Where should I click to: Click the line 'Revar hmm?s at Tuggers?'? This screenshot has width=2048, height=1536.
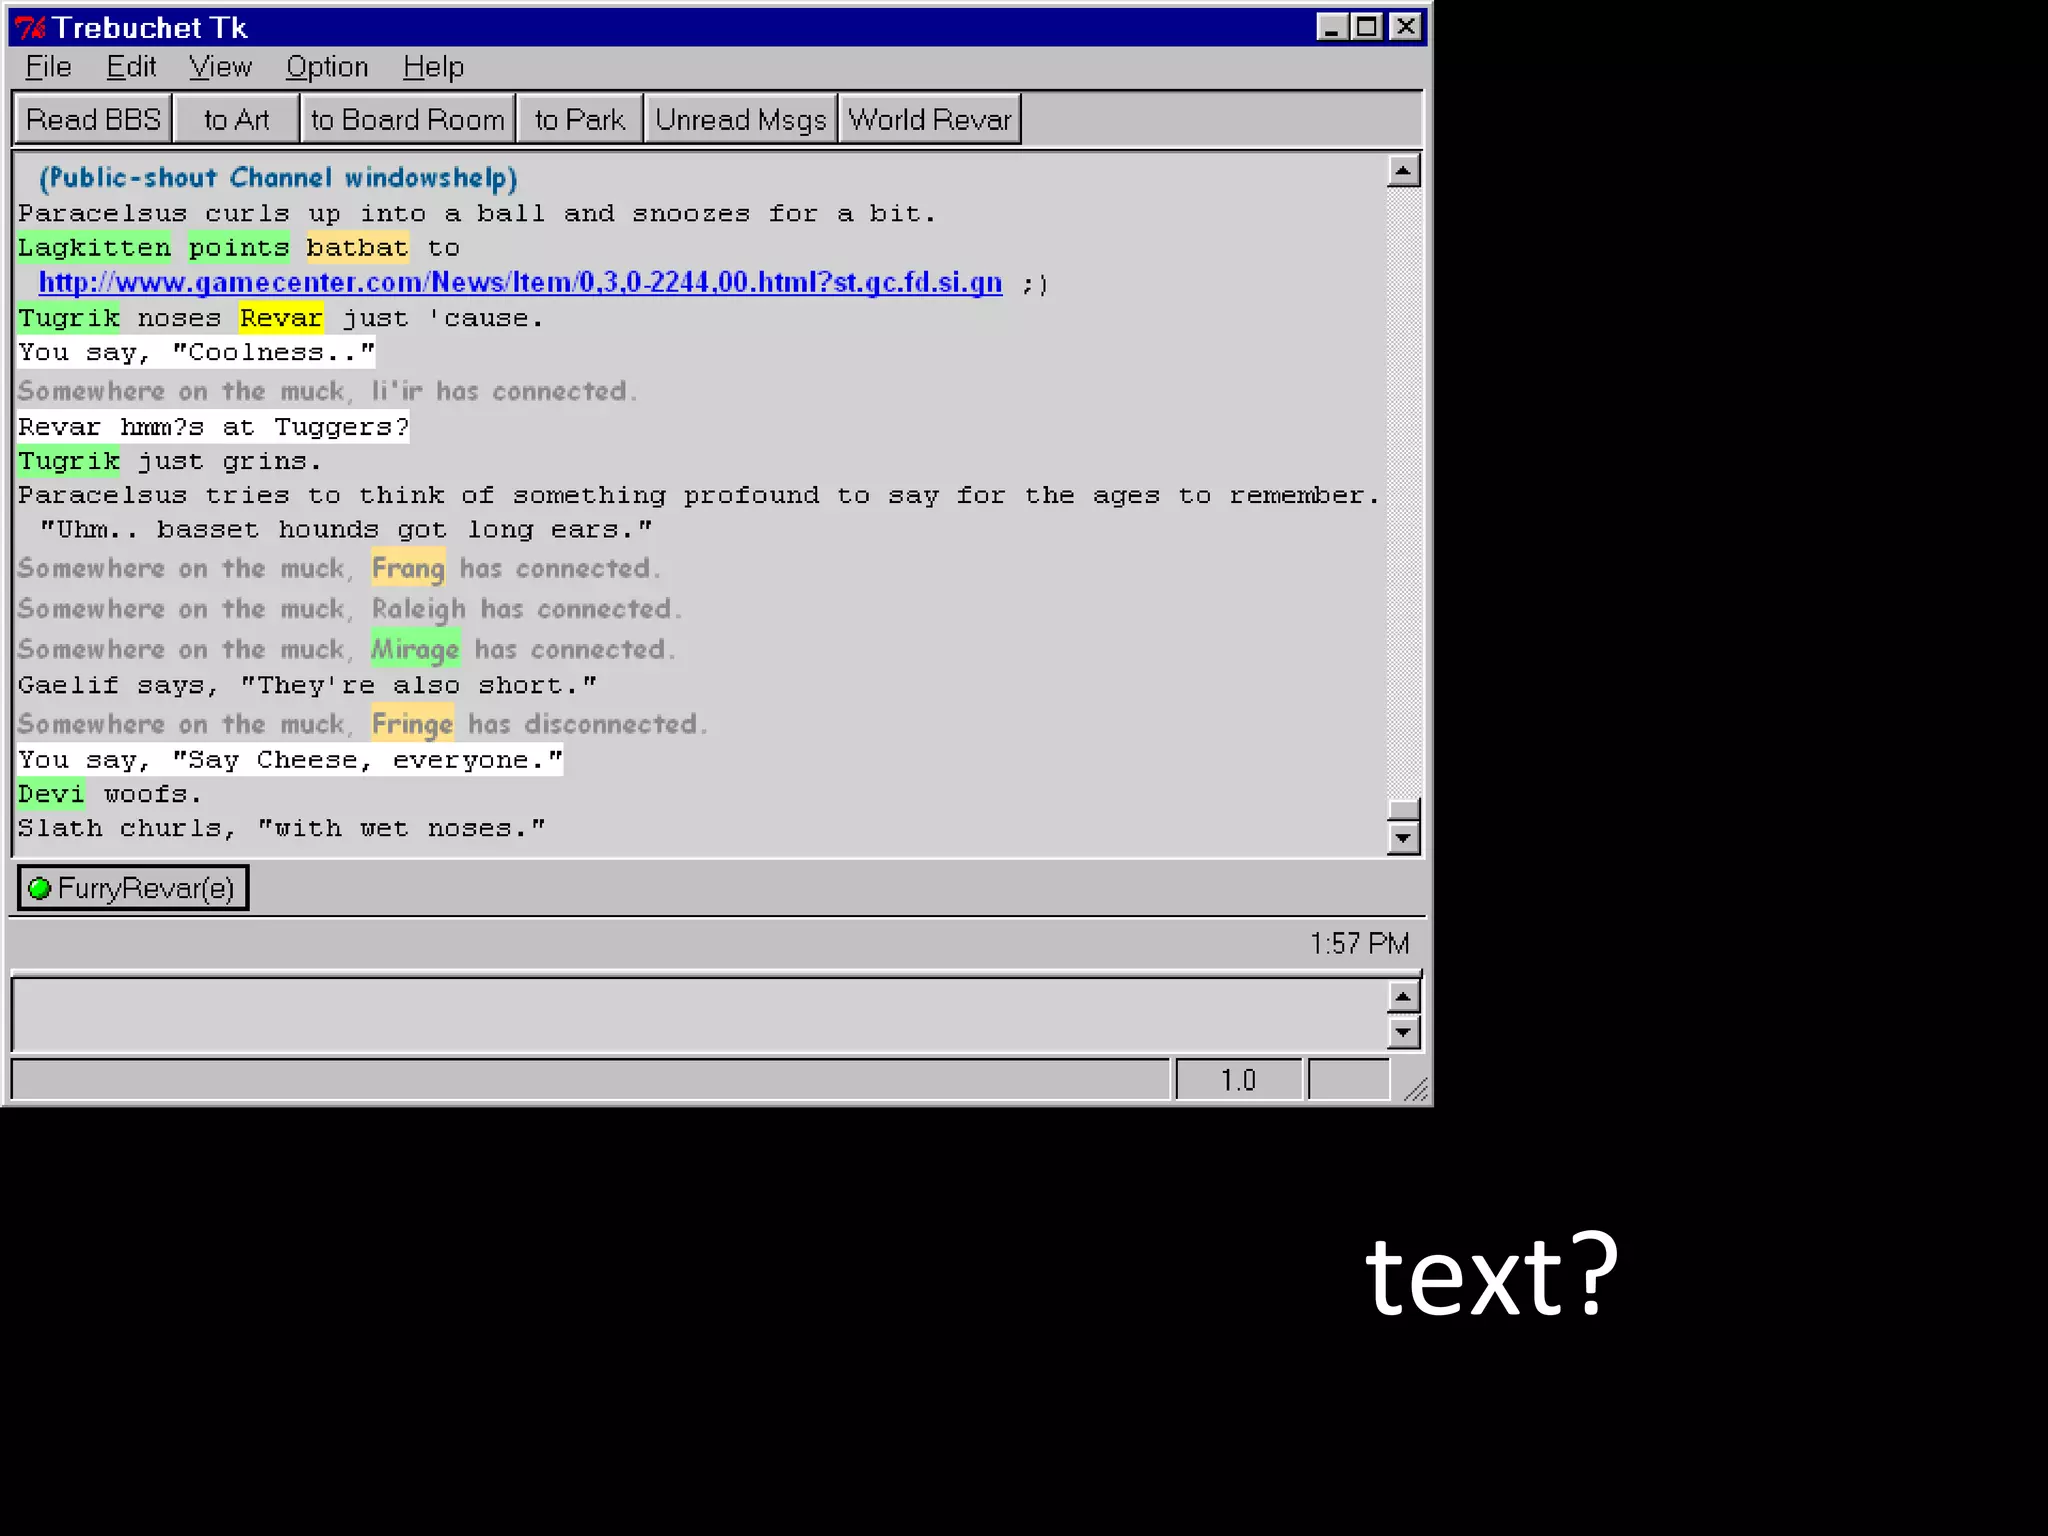[x=213, y=427]
